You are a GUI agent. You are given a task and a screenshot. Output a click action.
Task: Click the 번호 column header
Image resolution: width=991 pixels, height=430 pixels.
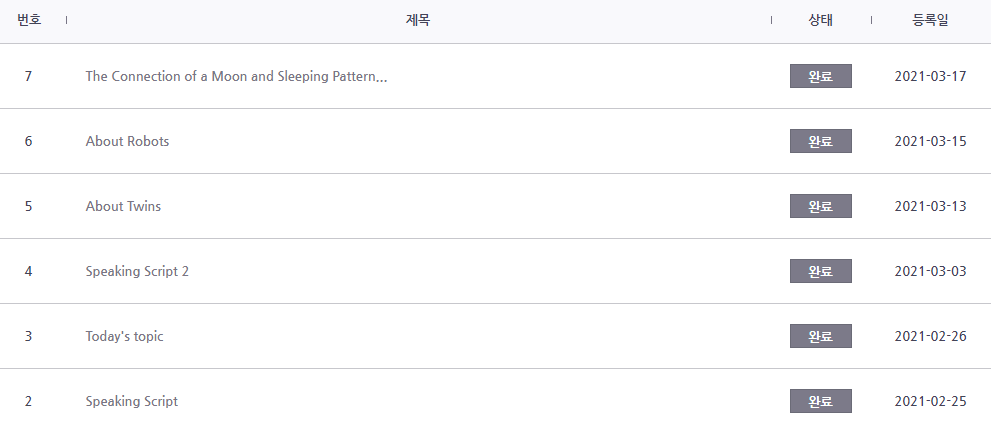pyautogui.click(x=29, y=20)
